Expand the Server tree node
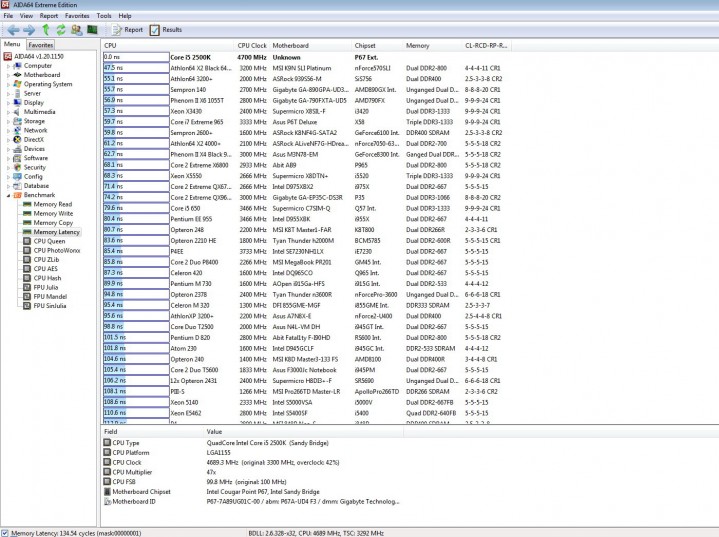This screenshot has width=719, height=537. [8, 94]
